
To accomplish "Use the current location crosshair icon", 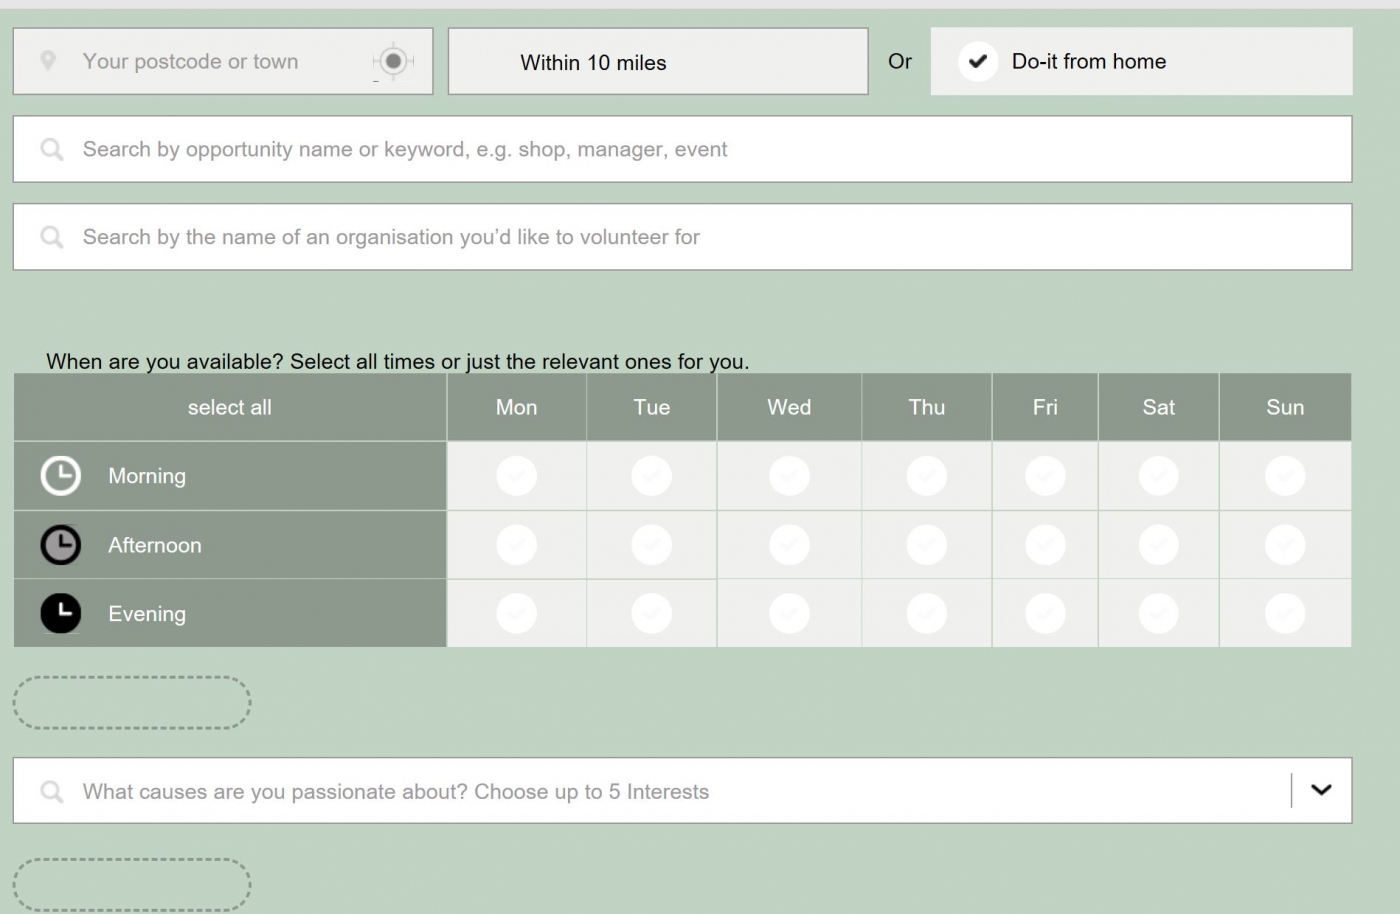I will pos(393,61).
